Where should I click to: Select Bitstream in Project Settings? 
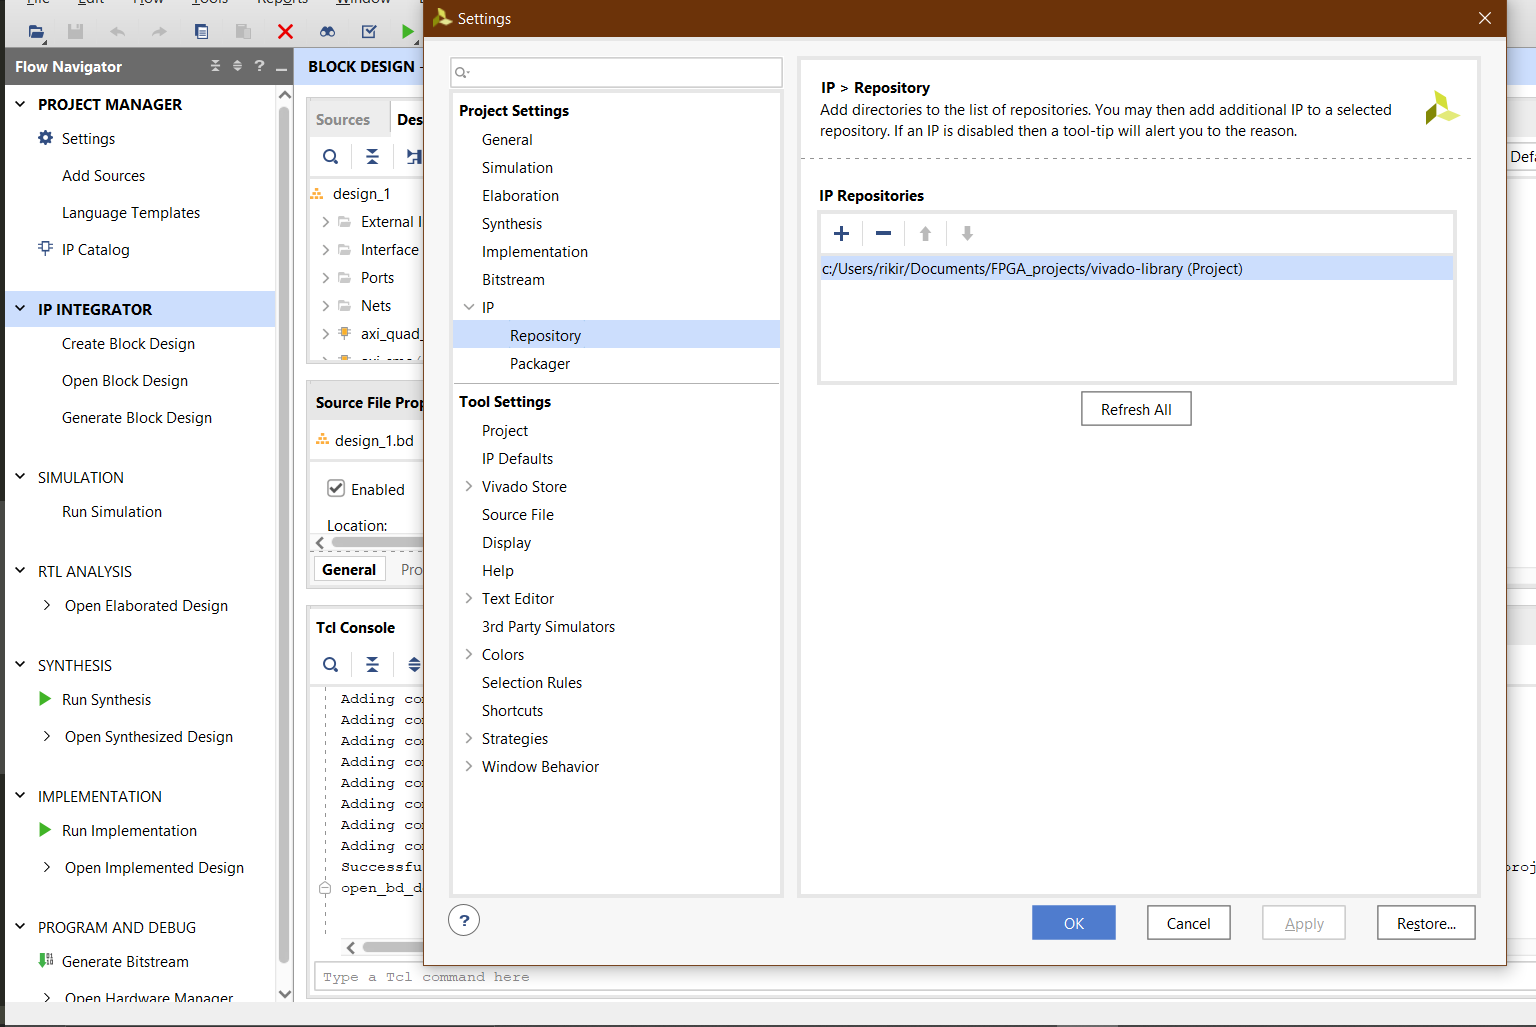(513, 279)
